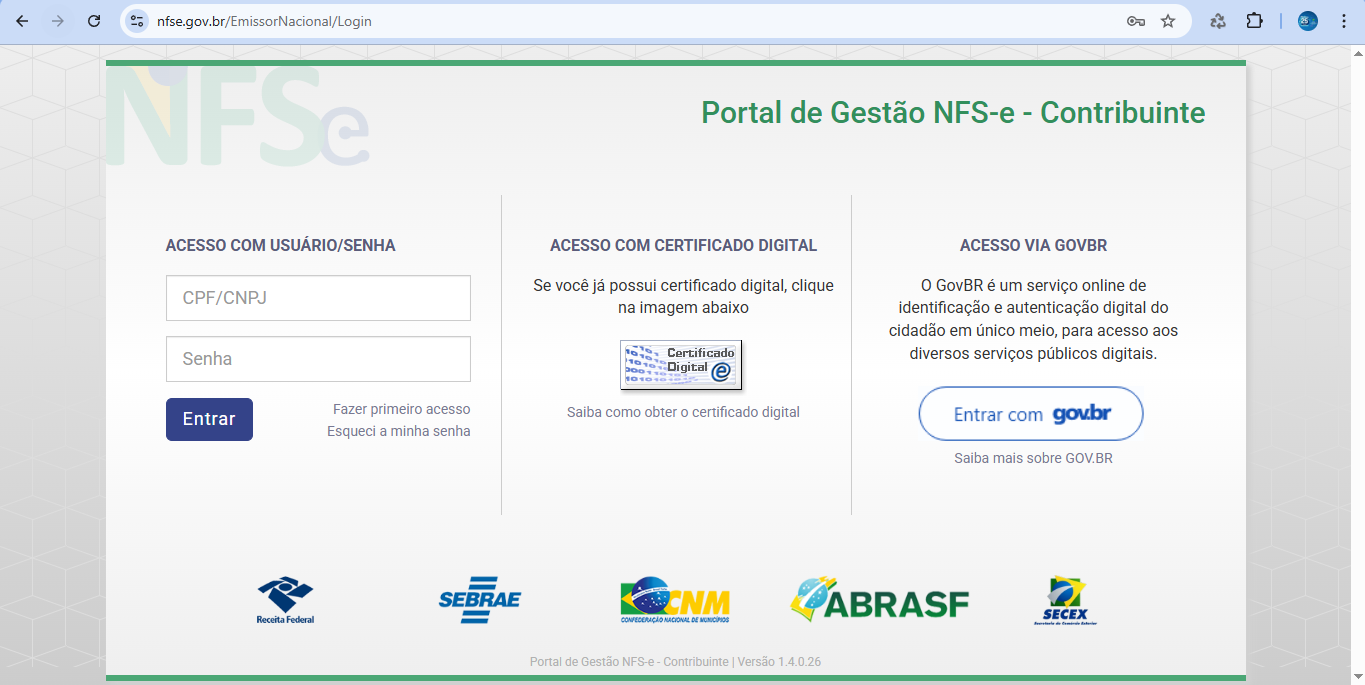The height and width of the screenshot is (685, 1365).
Task: Focus the Senha password field
Action: (318, 359)
